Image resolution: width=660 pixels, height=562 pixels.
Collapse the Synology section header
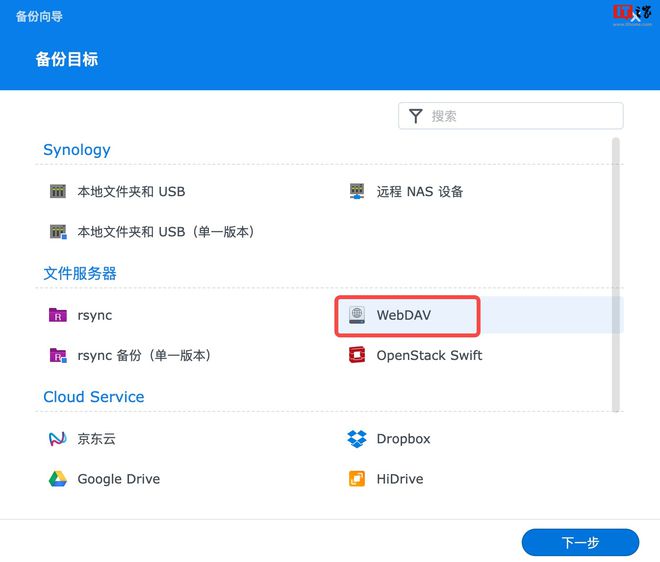pos(77,150)
